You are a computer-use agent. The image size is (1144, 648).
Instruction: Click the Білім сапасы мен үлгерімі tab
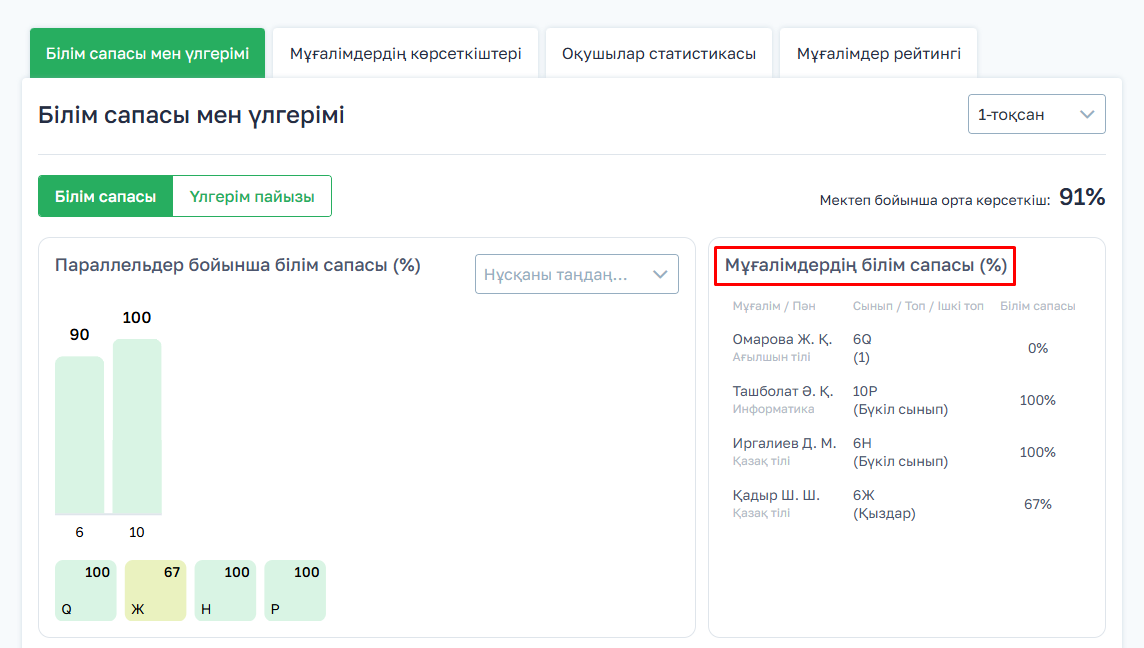click(147, 54)
